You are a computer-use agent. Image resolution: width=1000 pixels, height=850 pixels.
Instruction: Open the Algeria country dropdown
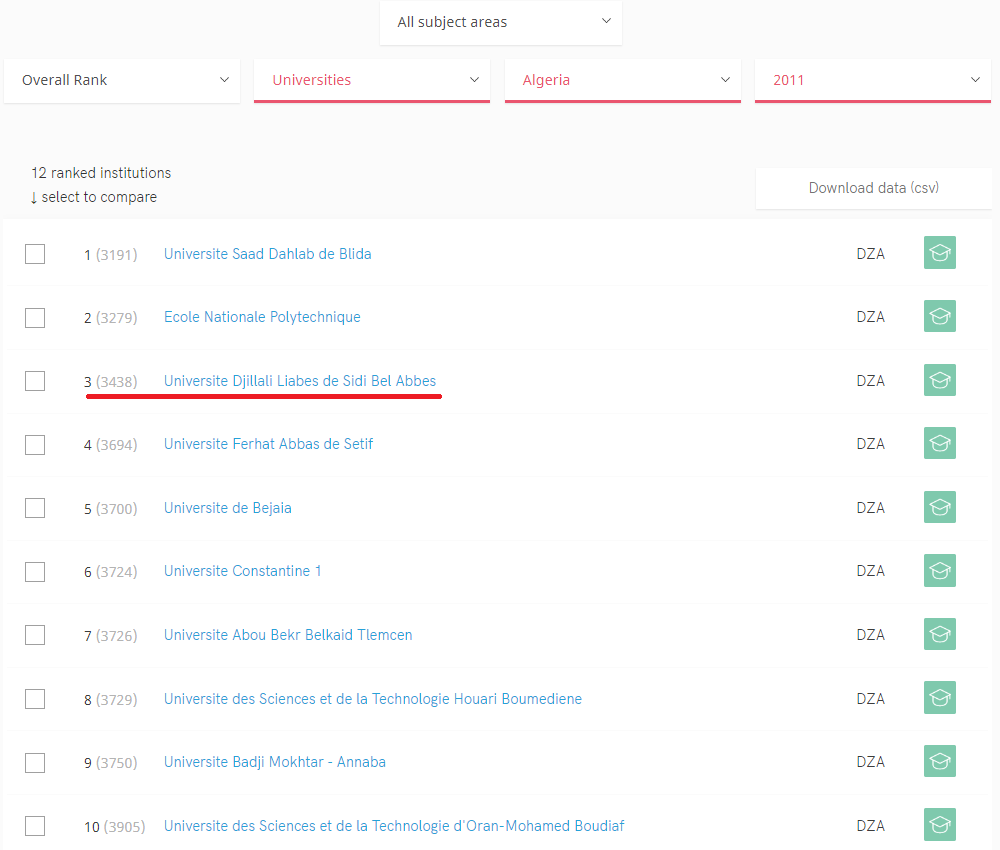(622, 80)
